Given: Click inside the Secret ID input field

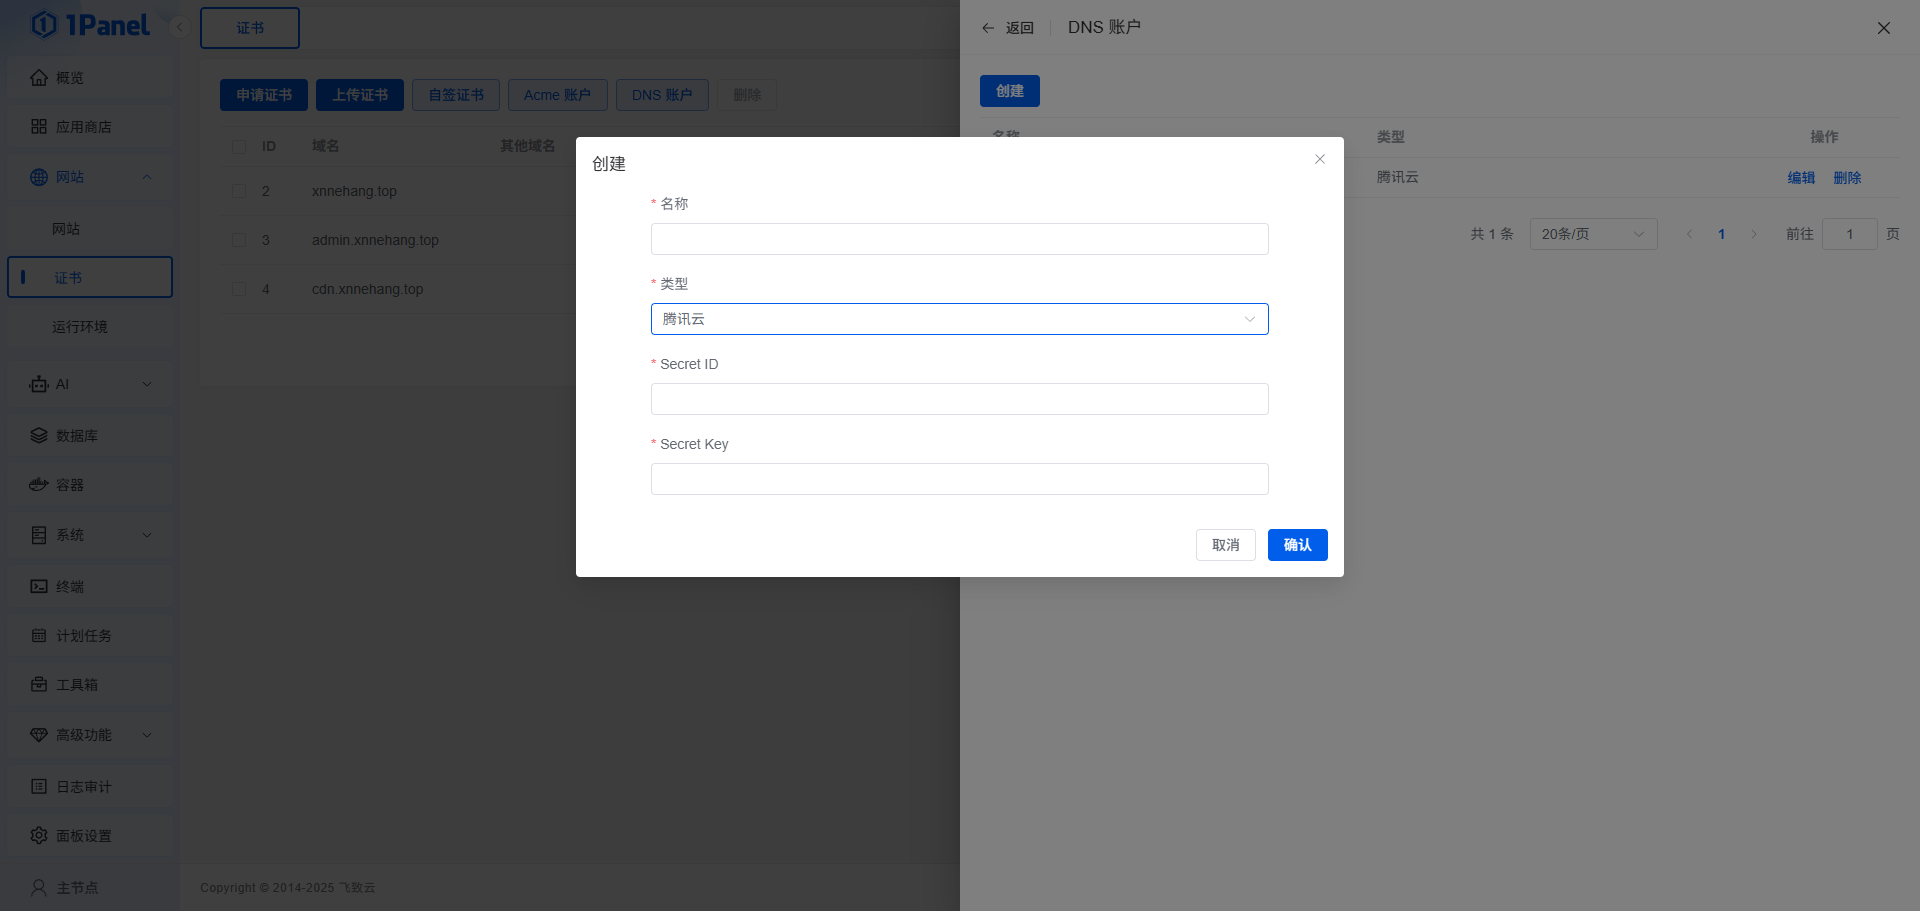Looking at the screenshot, I should (959, 398).
